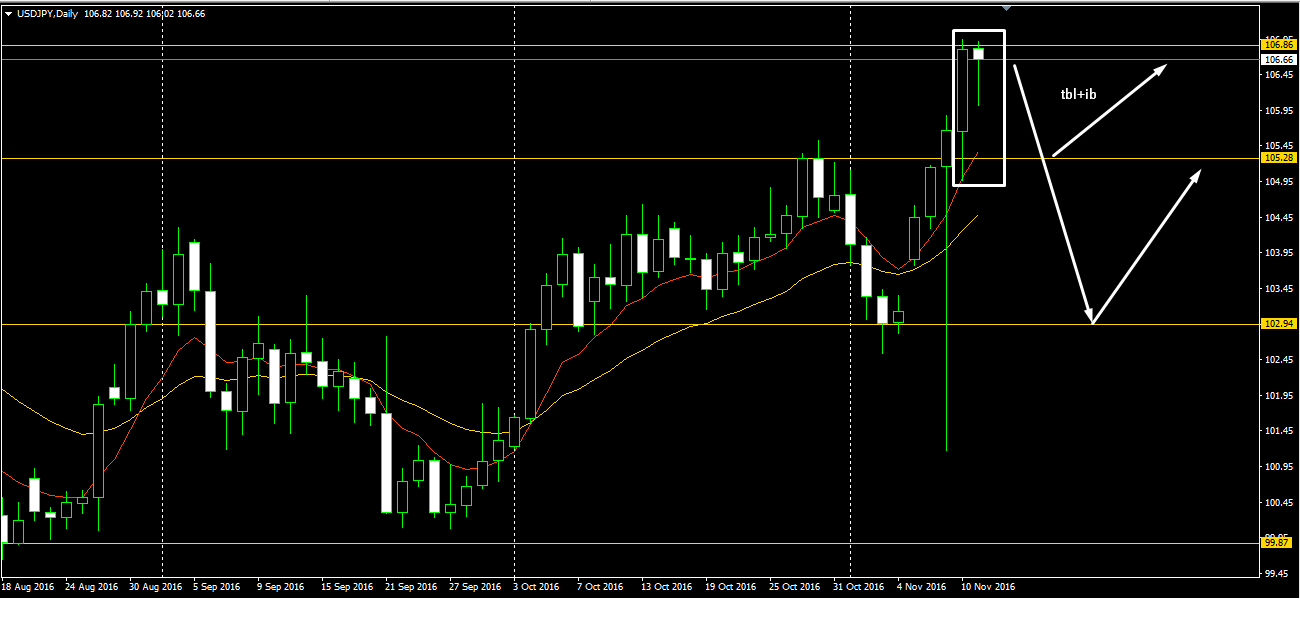Click the 30 Aug 2016 date label
The width and height of the screenshot is (1300, 630).
pos(156,587)
